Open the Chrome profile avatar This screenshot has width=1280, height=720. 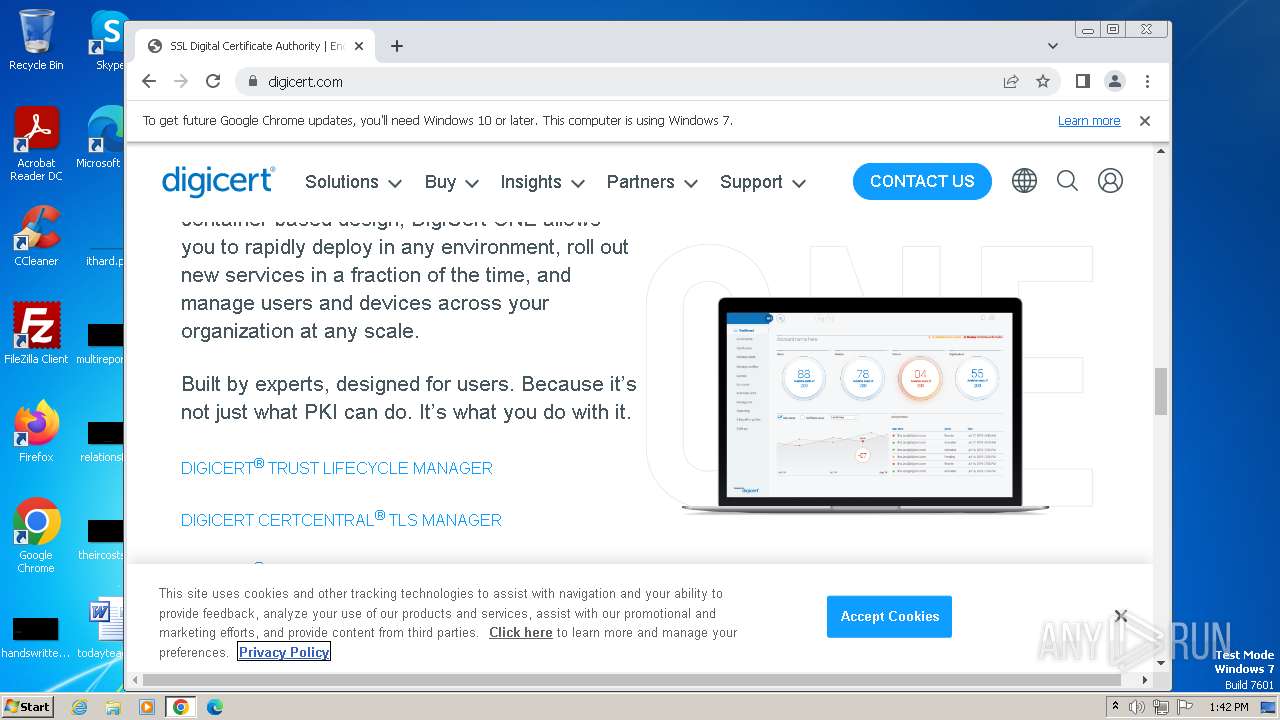pos(1115,81)
